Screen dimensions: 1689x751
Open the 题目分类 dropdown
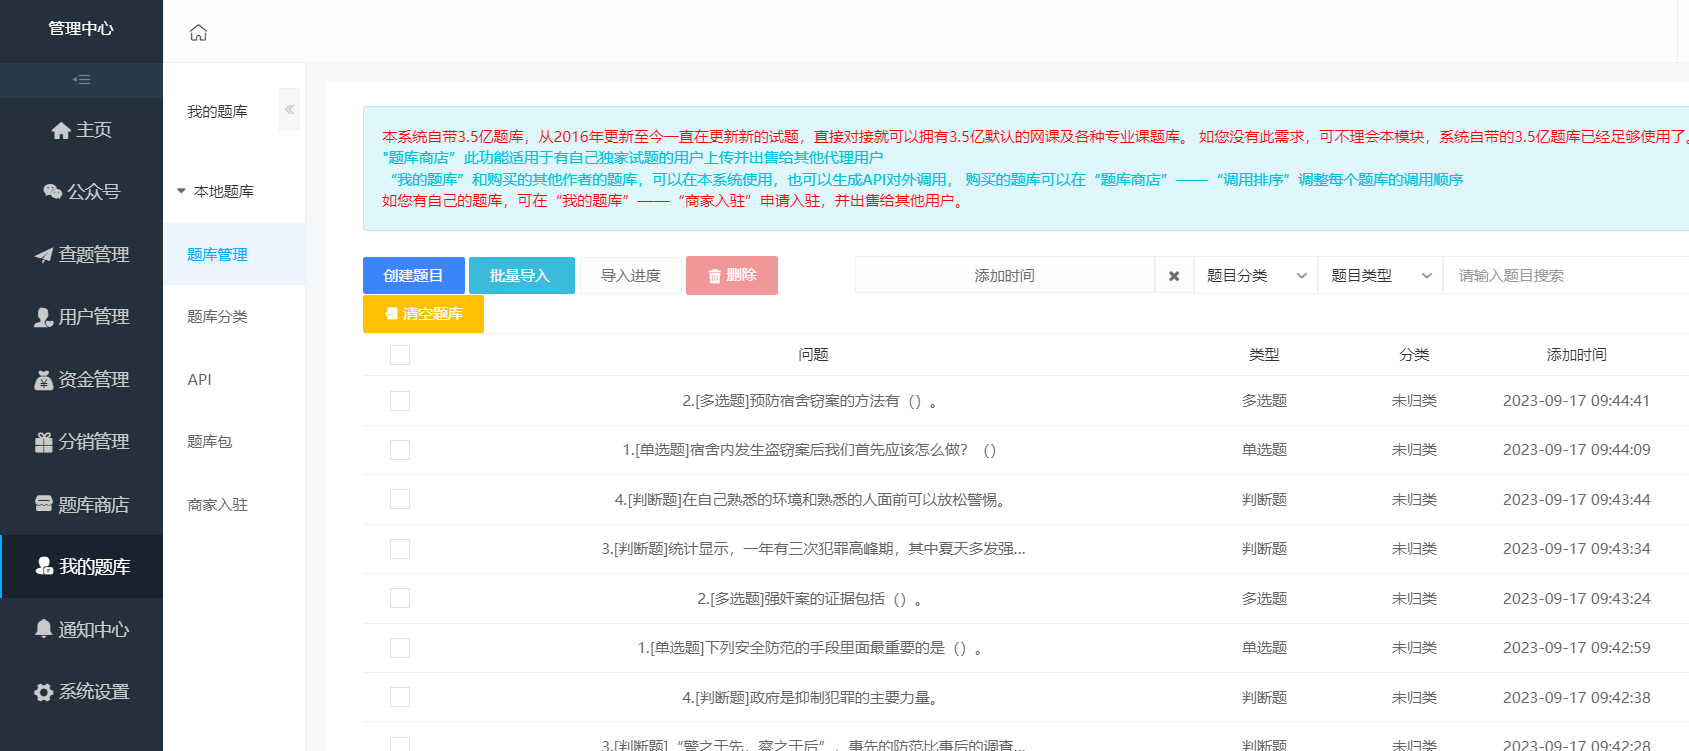tap(1256, 275)
